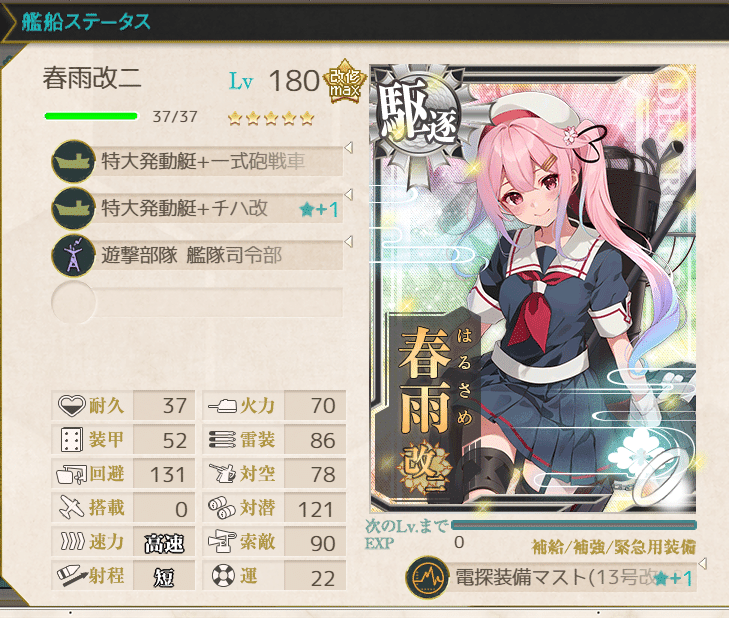
Task: Select the 遊撃部隊 艦隊司令部 equipment entry
Action: click(197, 255)
